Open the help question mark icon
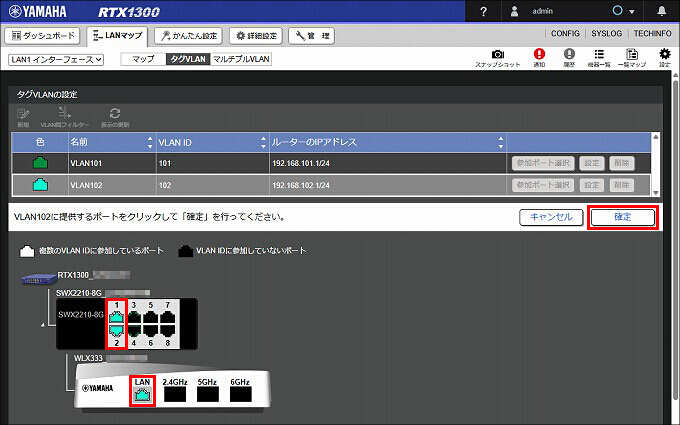Image resolution: width=680 pixels, height=425 pixels. click(484, 11)
